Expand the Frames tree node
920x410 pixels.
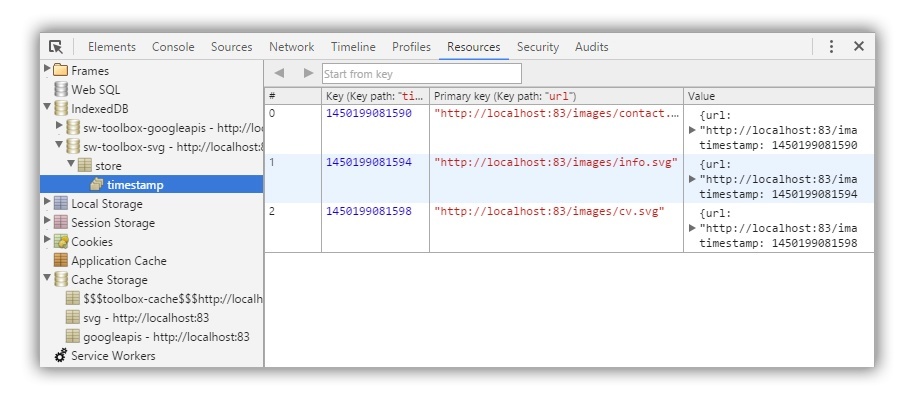click(x=47, y=70)
